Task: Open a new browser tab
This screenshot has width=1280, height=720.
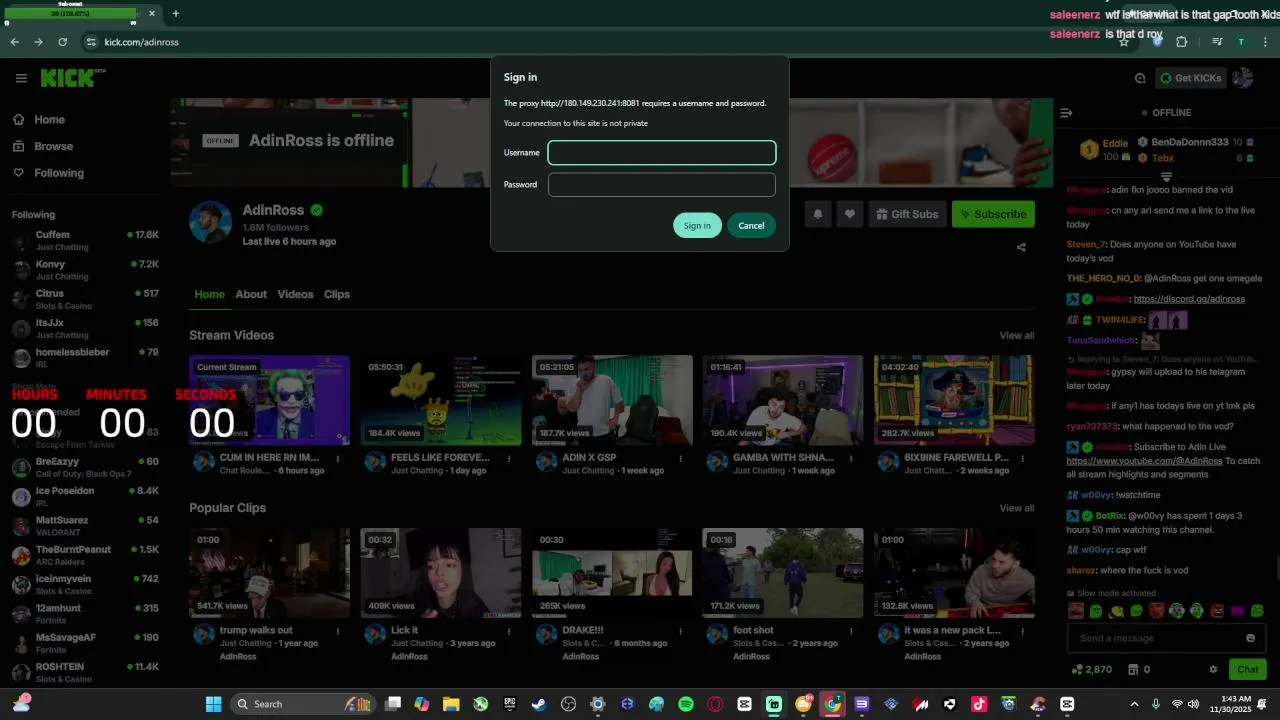Action: point(175,13)
